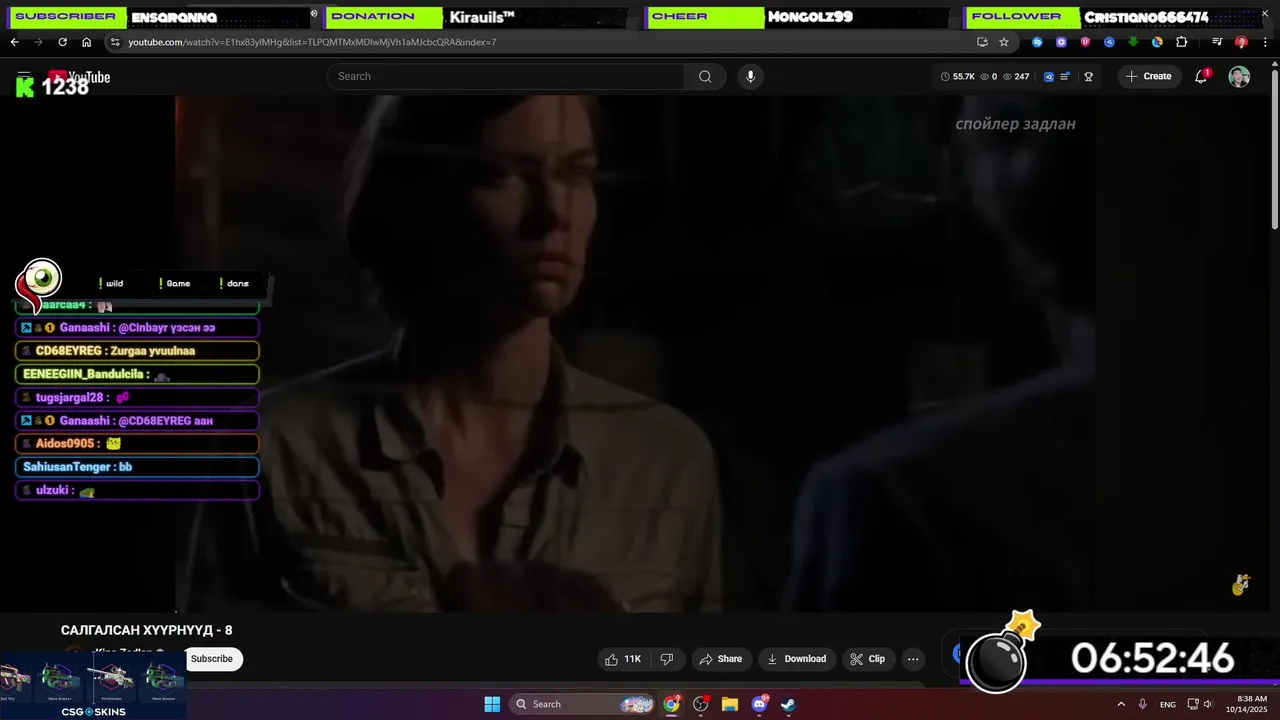Click the !wild command in chat overlay
This screenshot has width=1280, height=720.
(x=111, y=283)
